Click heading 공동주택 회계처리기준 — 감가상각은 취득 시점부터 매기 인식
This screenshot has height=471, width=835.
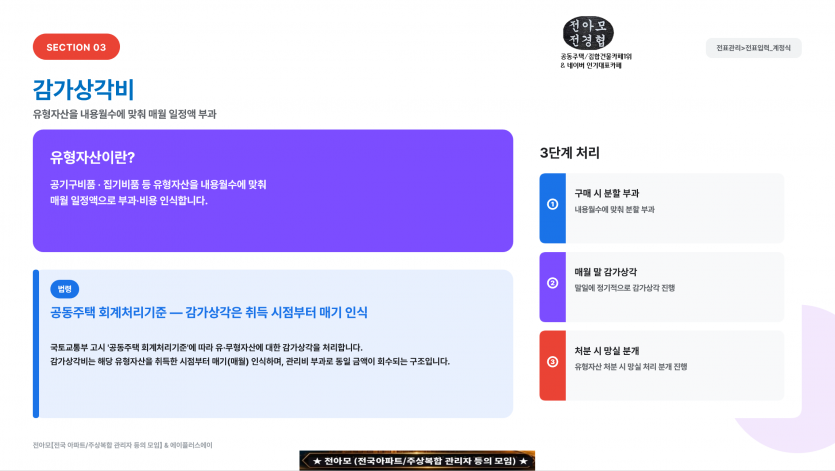tap(209, 312)
